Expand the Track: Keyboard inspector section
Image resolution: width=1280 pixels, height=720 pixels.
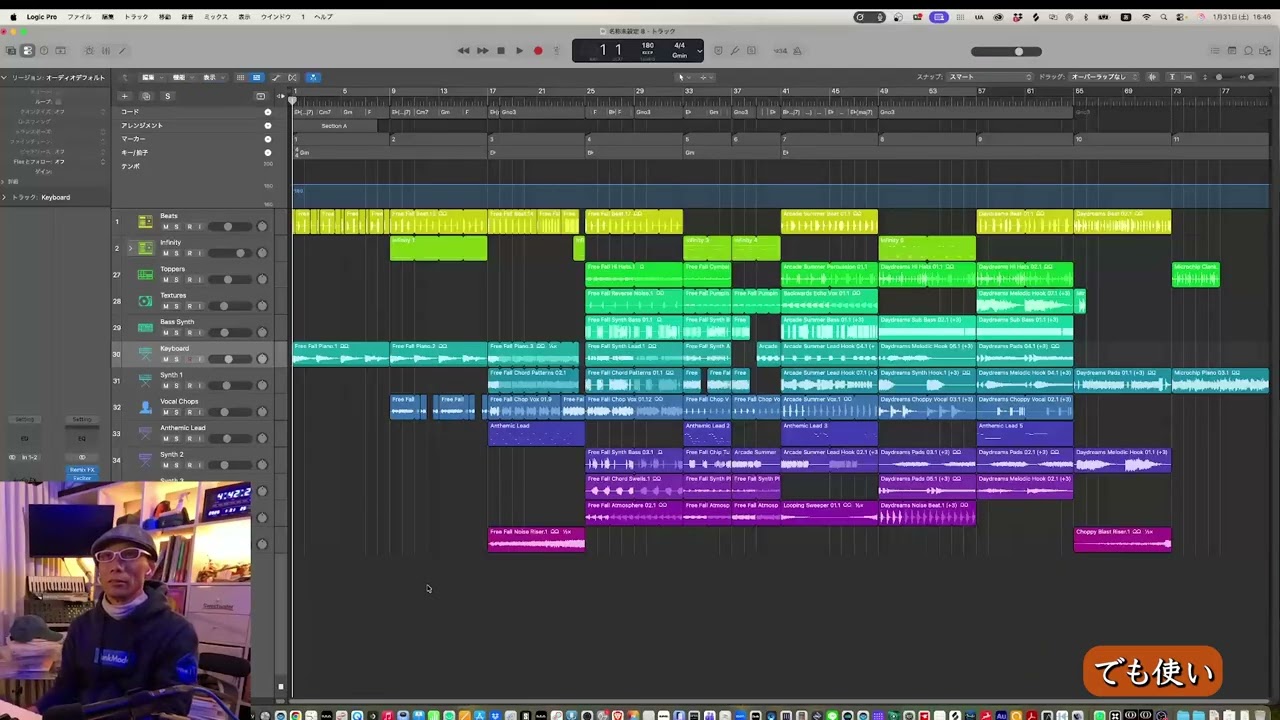pos(4,197)
